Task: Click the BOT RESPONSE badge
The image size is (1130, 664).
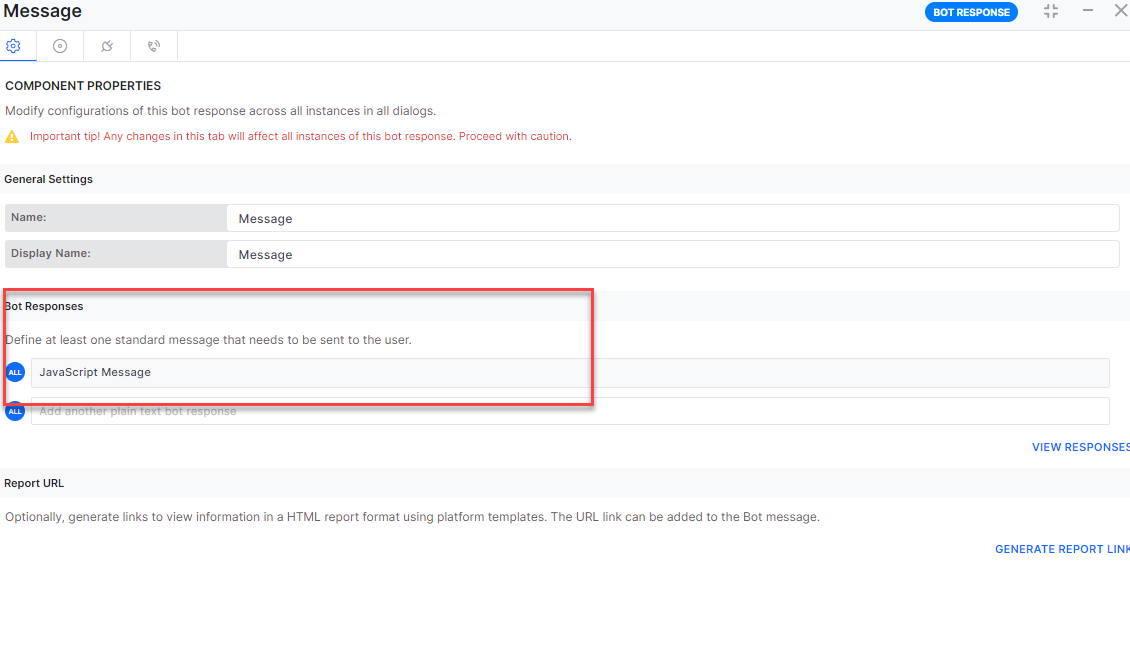Action: pos(971,12)
